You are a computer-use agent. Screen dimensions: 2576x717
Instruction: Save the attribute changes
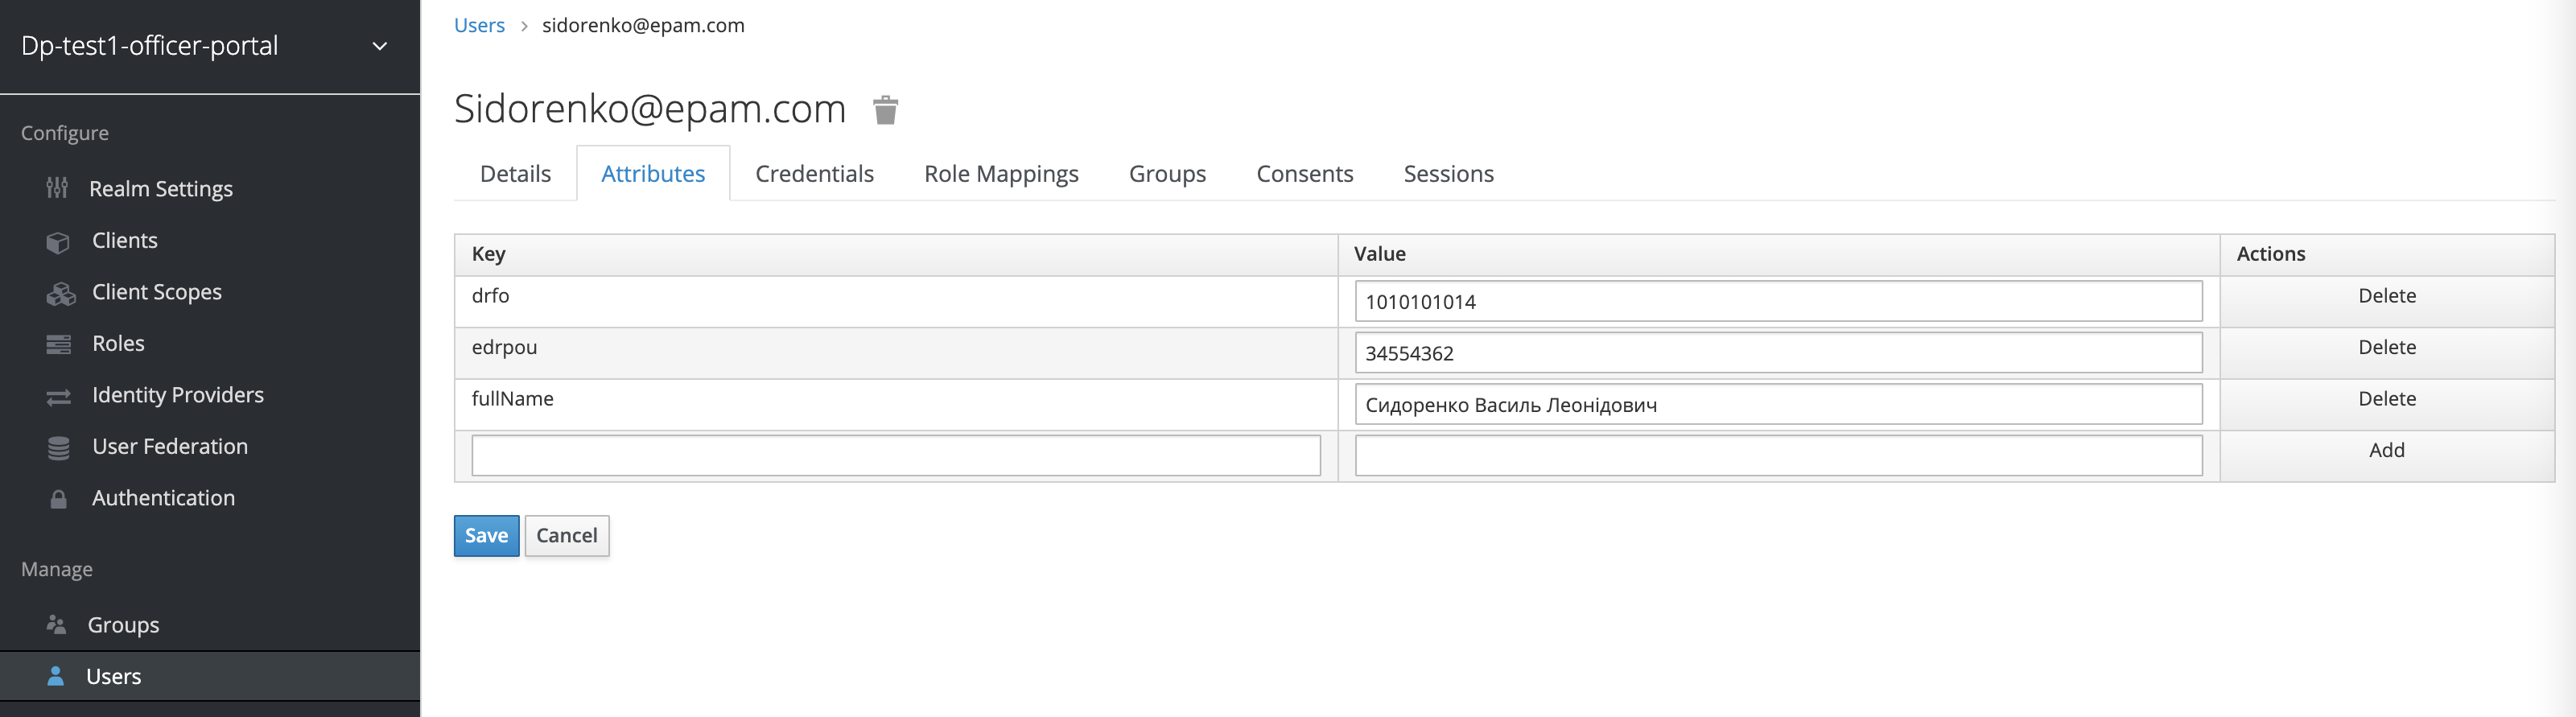point(486,536)
